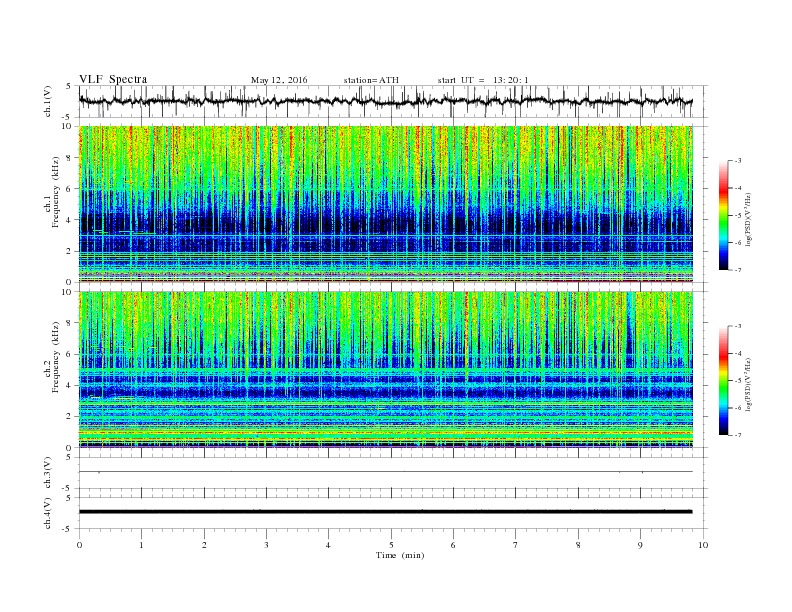Viewport: 792px width, 612px height.
Task: Click the "-7" label on ch.2 colorbar
Action: tap(738, 435)
